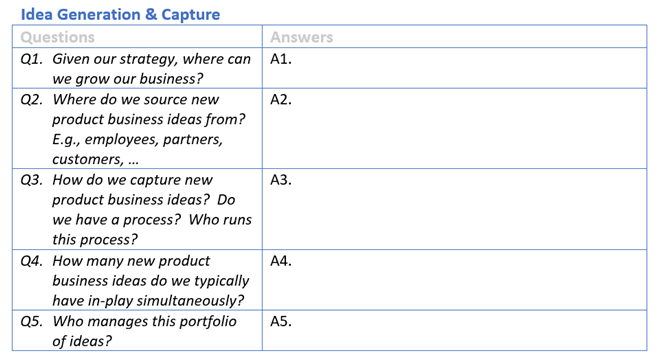Click the Q3. label
Viewport: 661px width, 363px height.
32,180
